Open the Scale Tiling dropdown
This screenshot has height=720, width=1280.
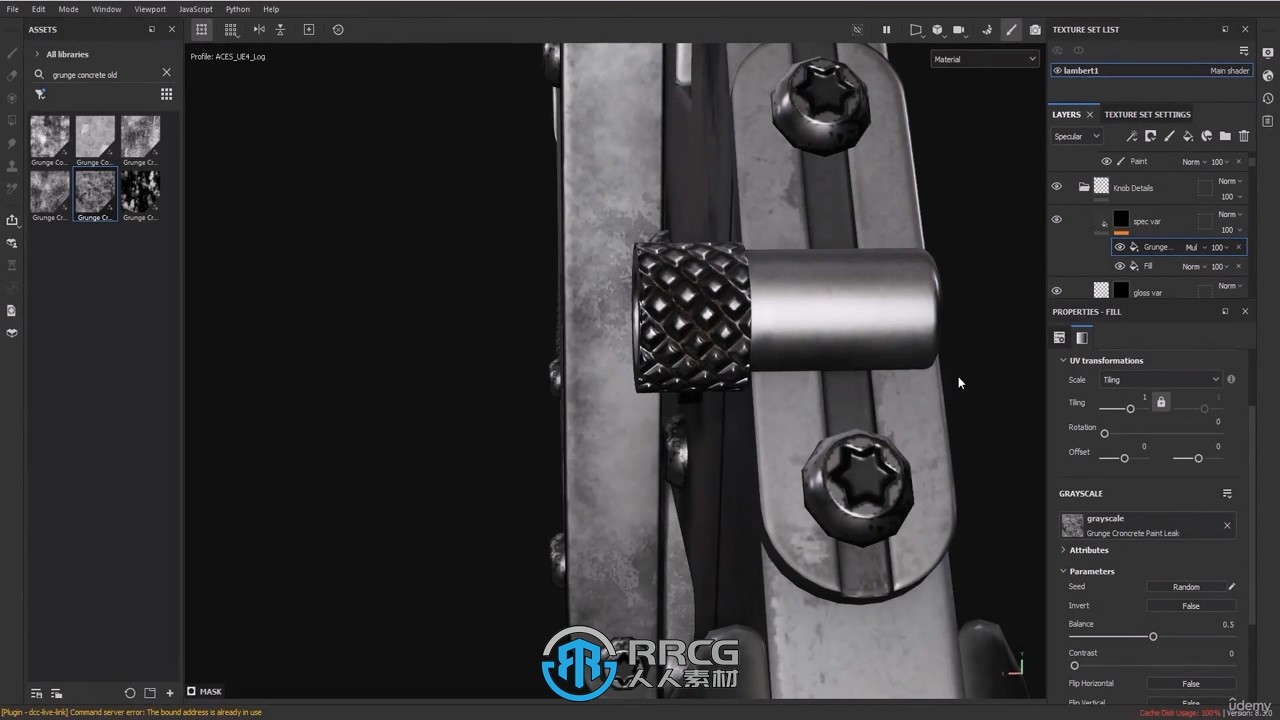1160,380
